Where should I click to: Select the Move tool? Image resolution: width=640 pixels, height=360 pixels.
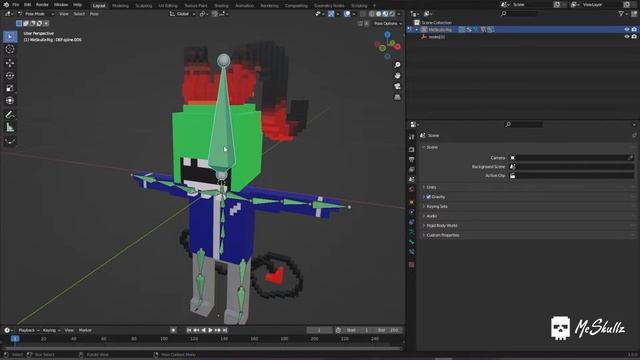10,62
